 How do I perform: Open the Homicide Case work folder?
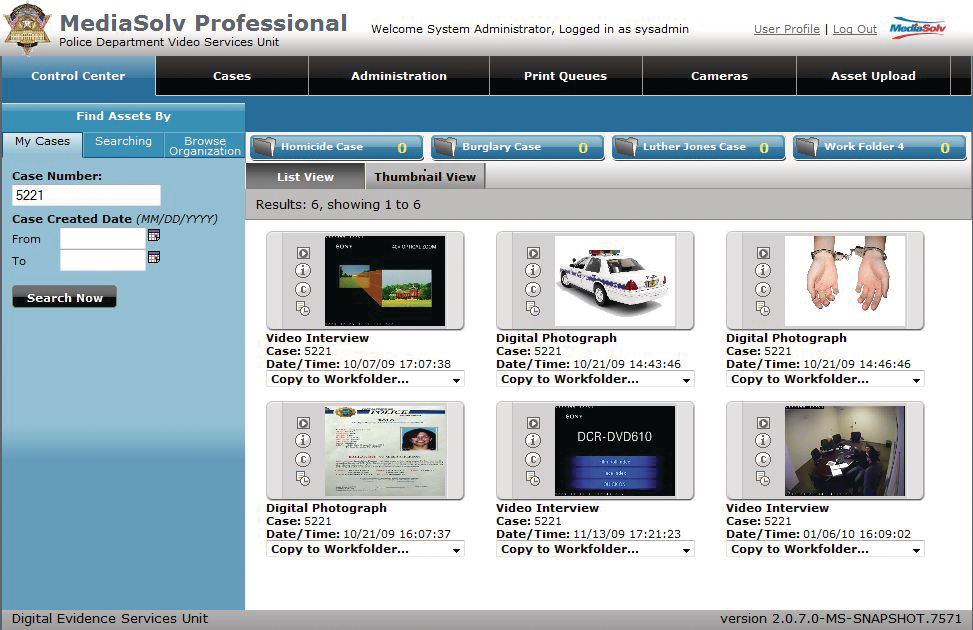point(335,147)
